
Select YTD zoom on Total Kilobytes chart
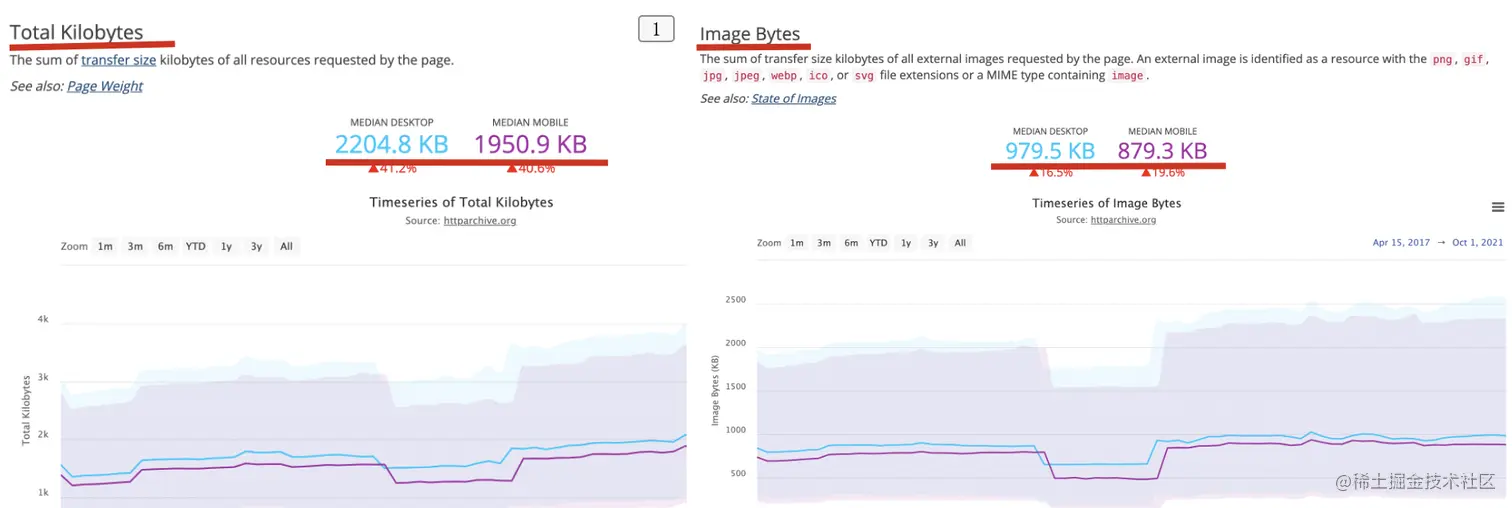[196, 246]
